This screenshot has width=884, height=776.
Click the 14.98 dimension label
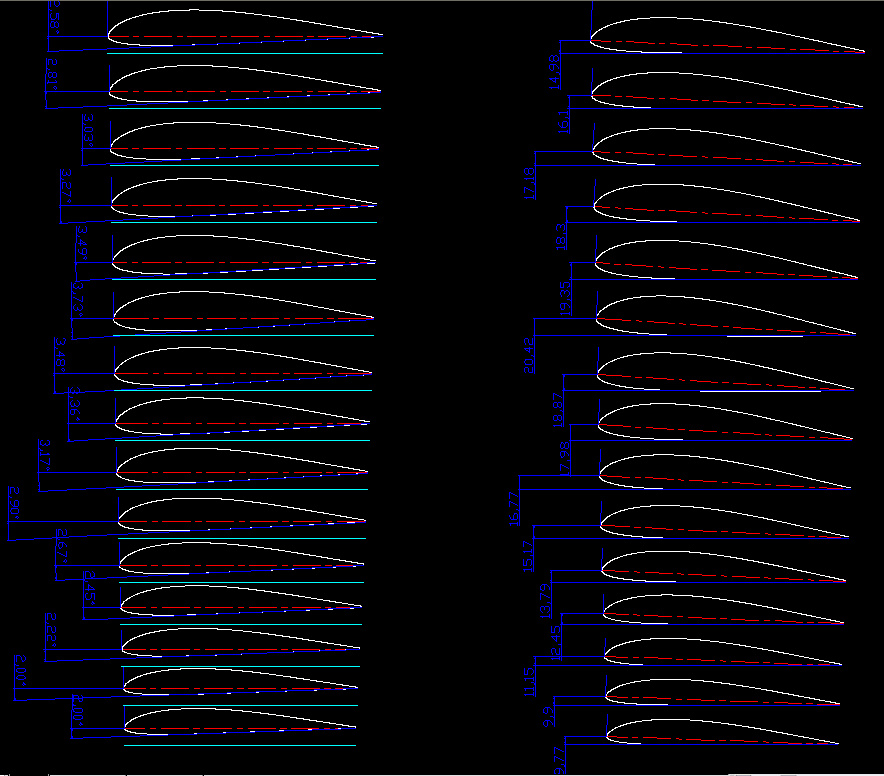554,72
